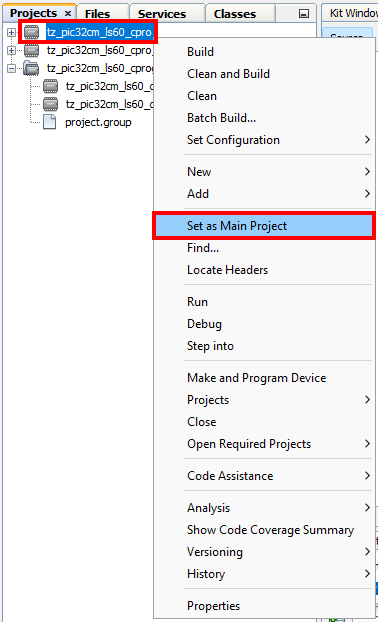Close the Projects tab with x
Image resolution: width=378 pixels, height=622 pixels.
coord(68,13)
